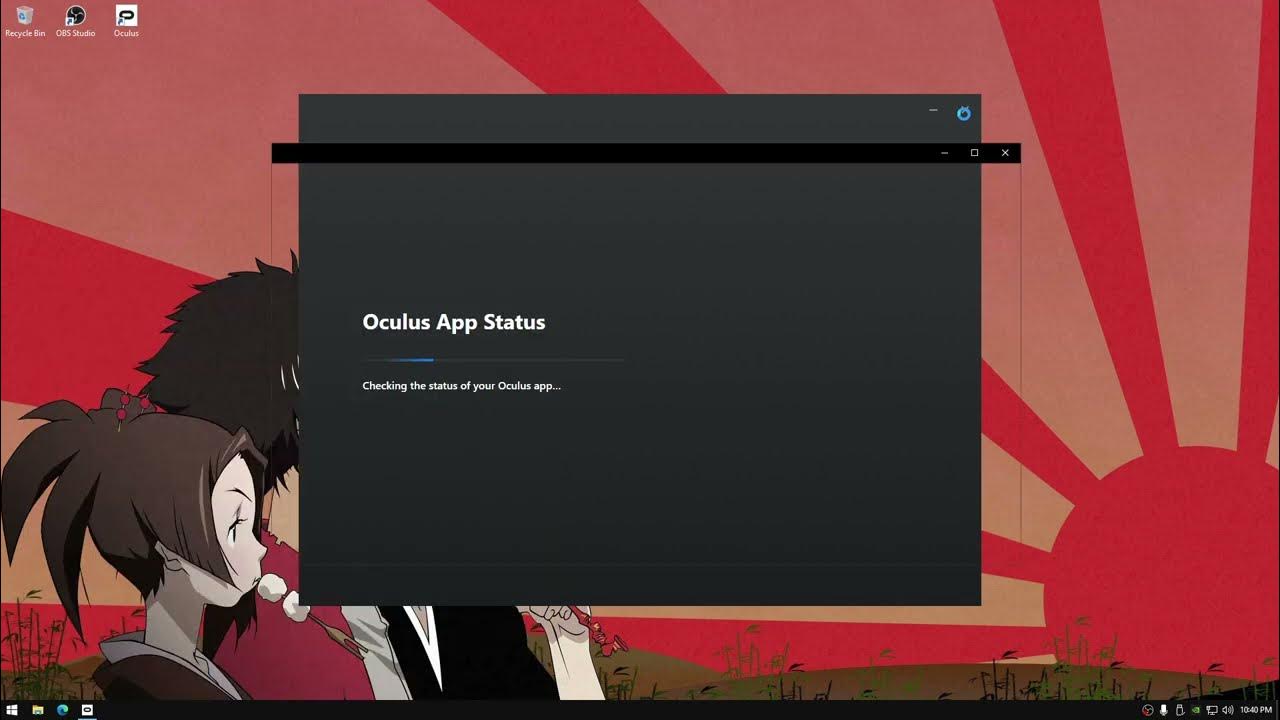The width and height of the screenshot is (1280, 720).
Task: Click 'Checking the status of your Oculus app...' text
Action: pyautogui.click(x=462, y=385)
